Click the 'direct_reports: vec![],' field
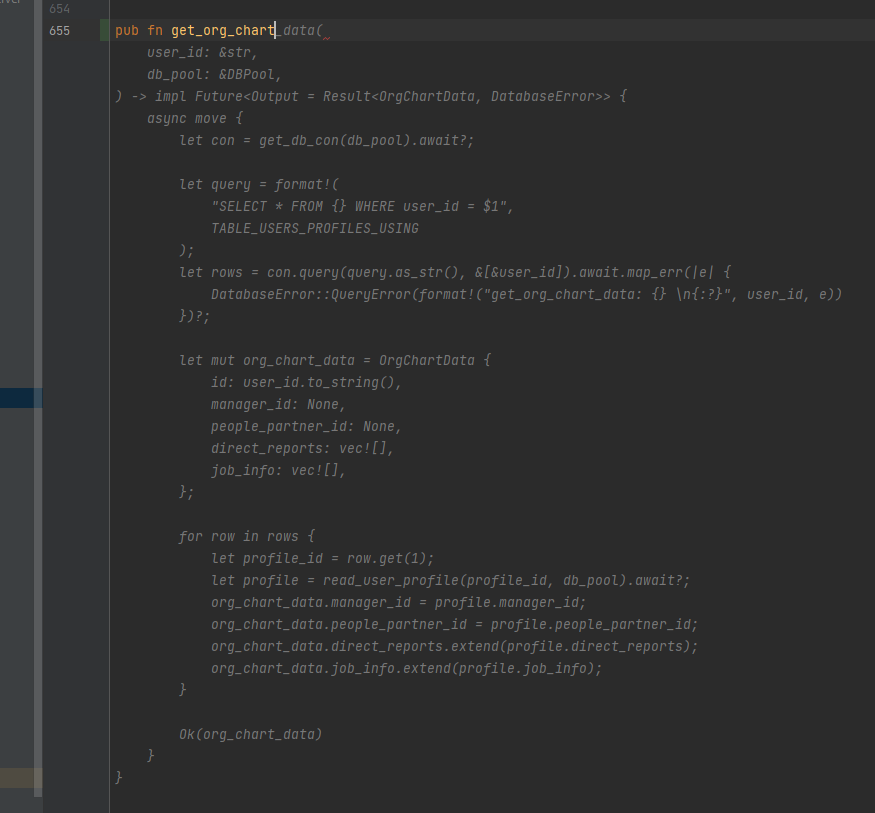The width and height of the screenshot is (875, 813). tap(302, 449)
